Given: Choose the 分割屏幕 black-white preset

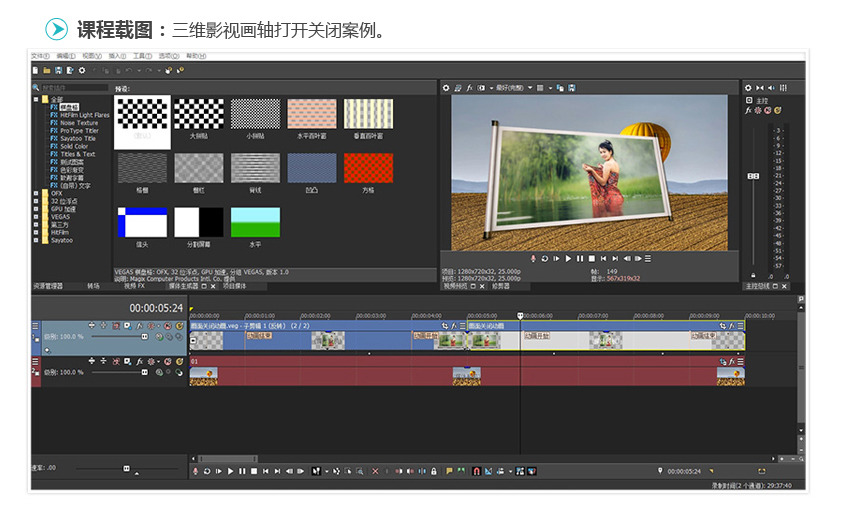Looking at the screenshot, I should 198,222.
